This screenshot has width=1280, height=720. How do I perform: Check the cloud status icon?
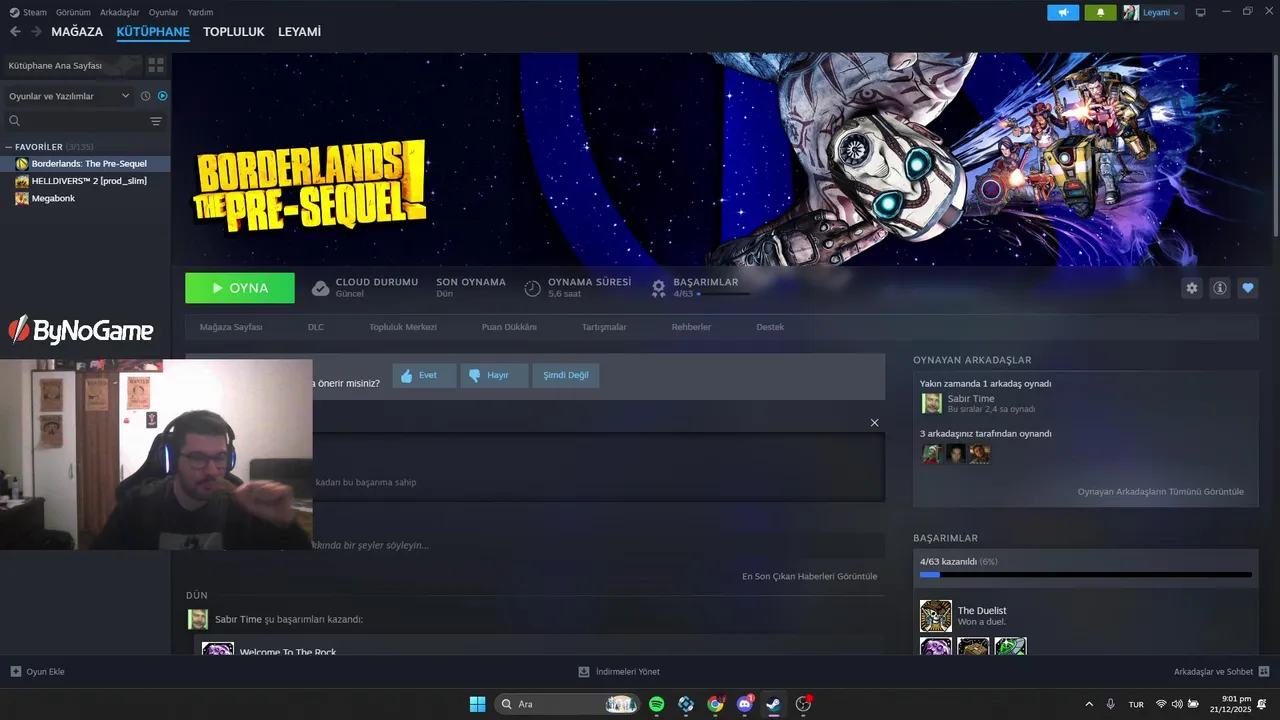pos(320,288)
